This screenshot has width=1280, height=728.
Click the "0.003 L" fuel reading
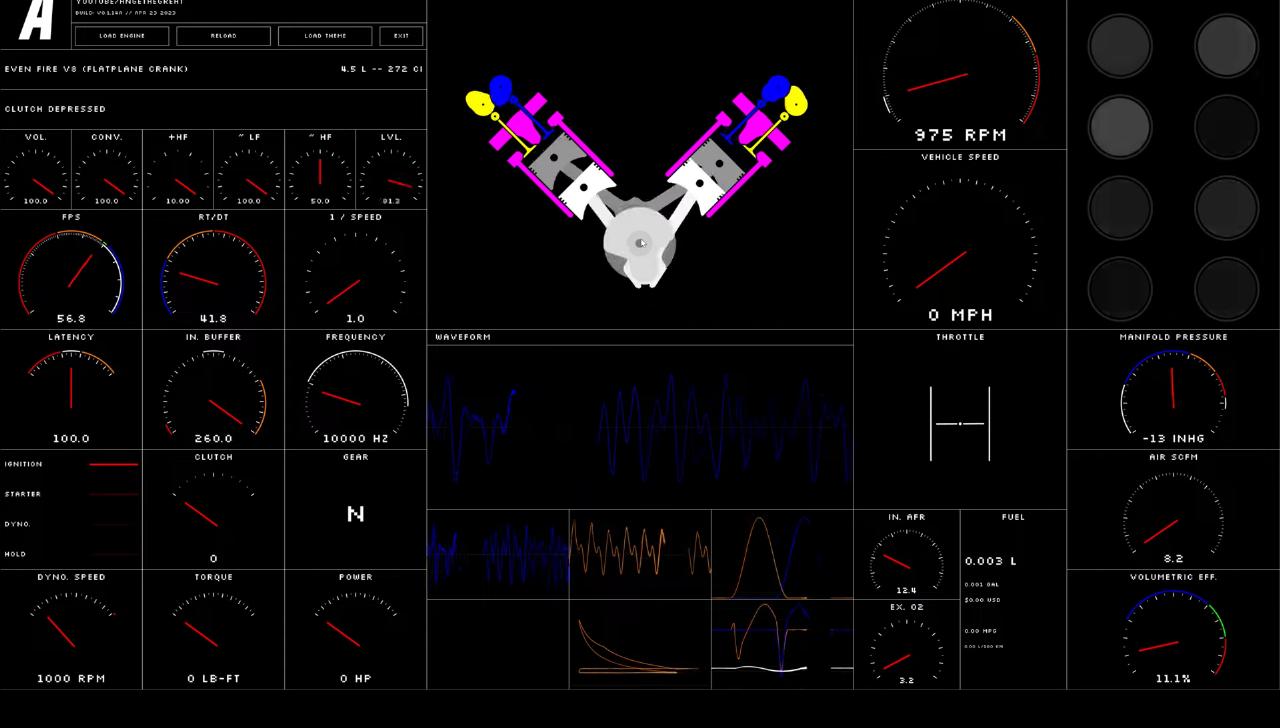(991, 561)
